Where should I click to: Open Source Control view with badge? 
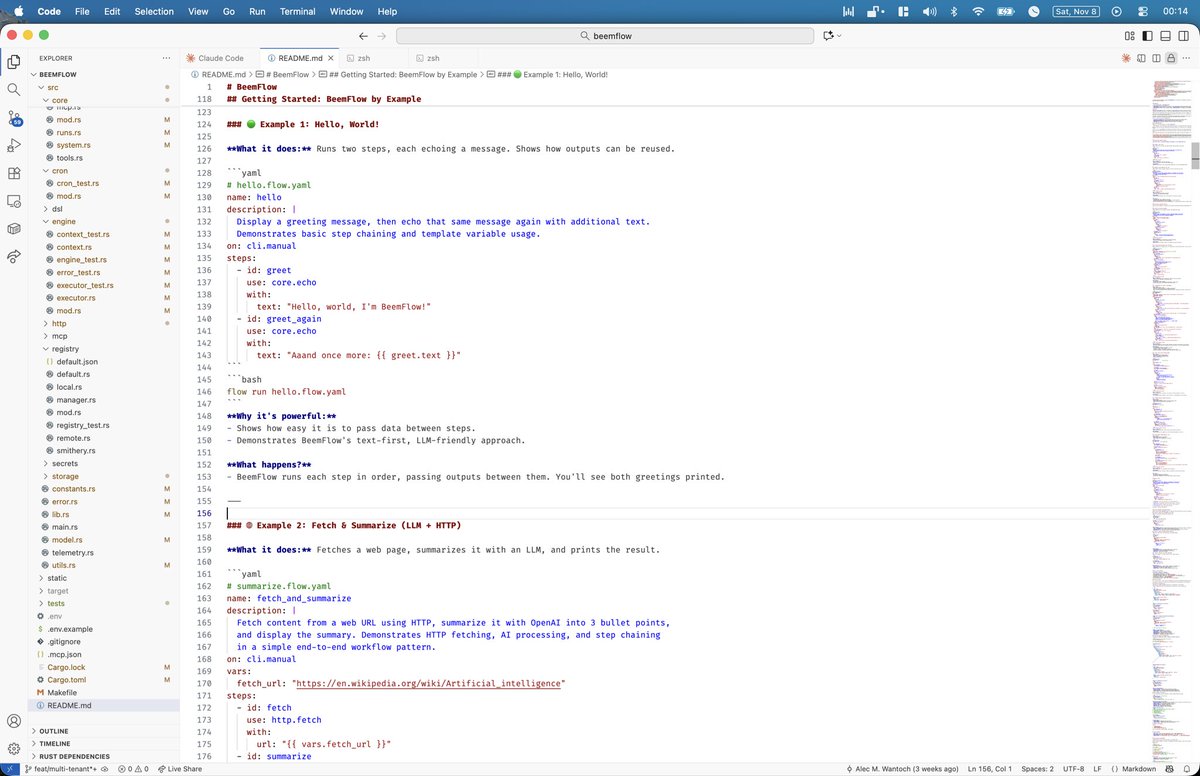tap(14, 118)
